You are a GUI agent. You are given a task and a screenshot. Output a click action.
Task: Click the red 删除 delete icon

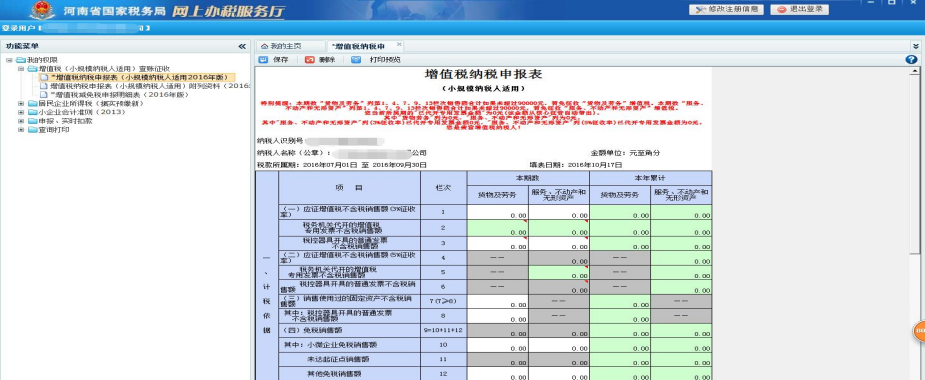(x=310, y=60)
